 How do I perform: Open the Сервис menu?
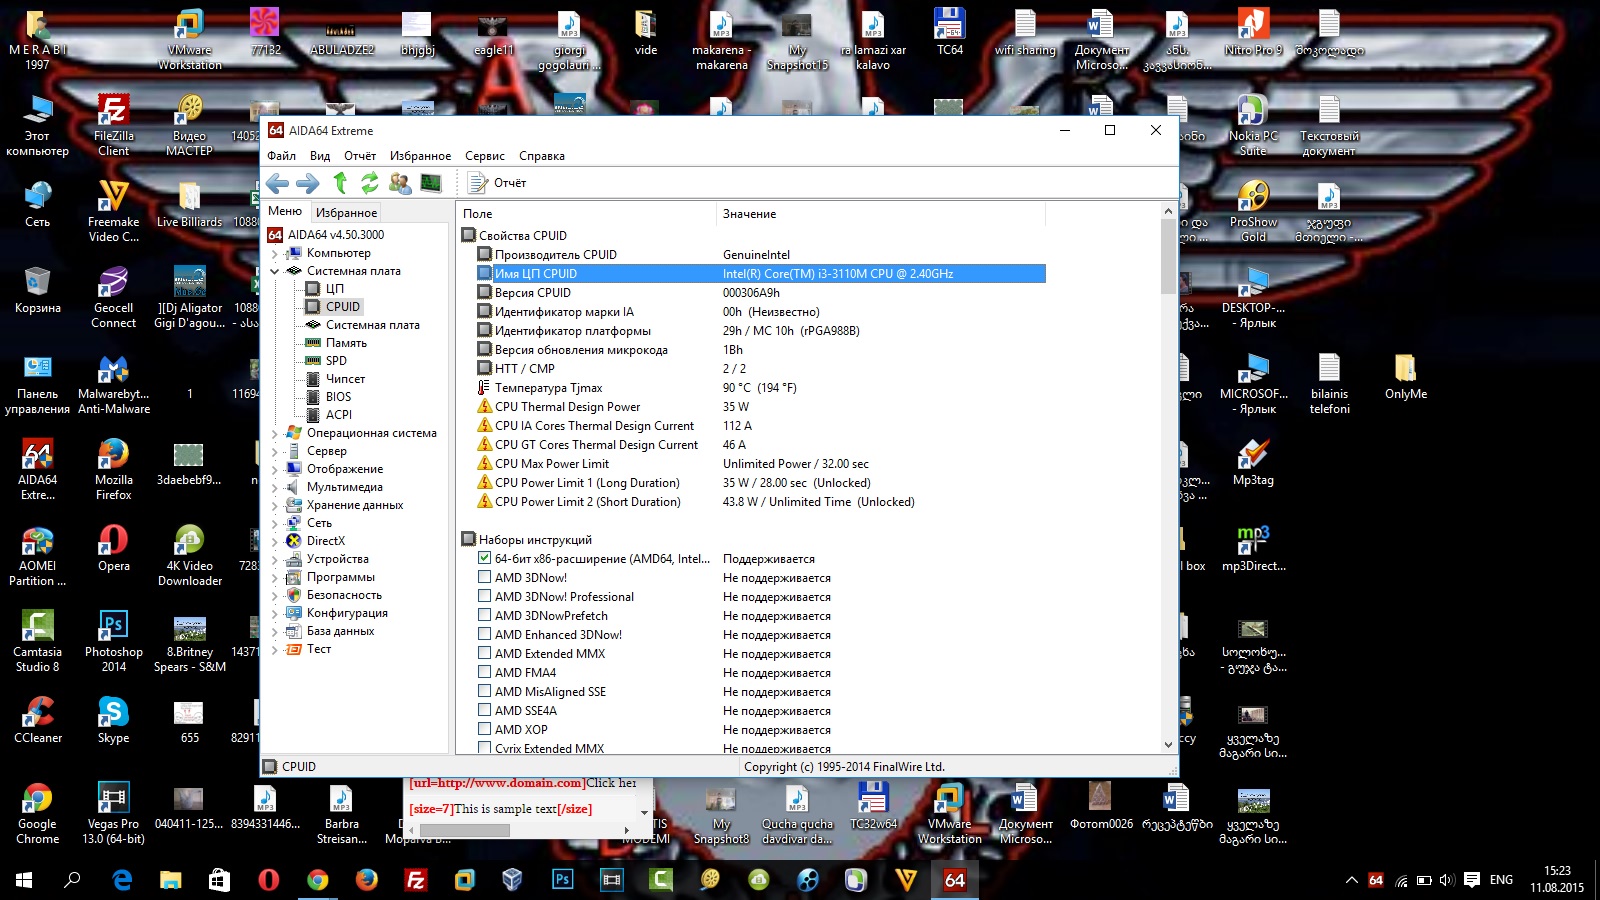(x=484, y=156)
